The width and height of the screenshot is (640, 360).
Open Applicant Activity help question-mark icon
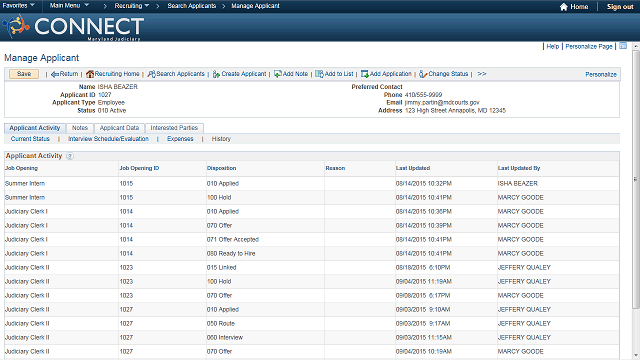coord(70,156)
